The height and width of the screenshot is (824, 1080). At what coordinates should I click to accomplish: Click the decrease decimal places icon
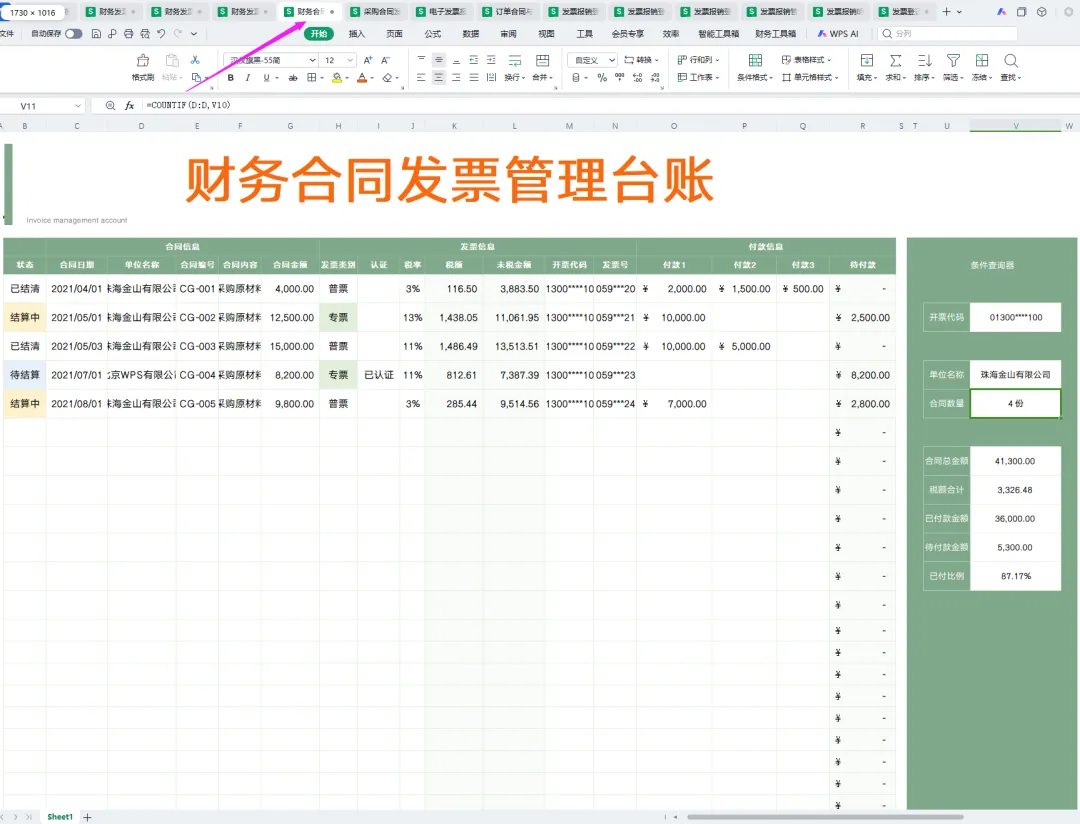pyautogui.click(x=655, y=78)
